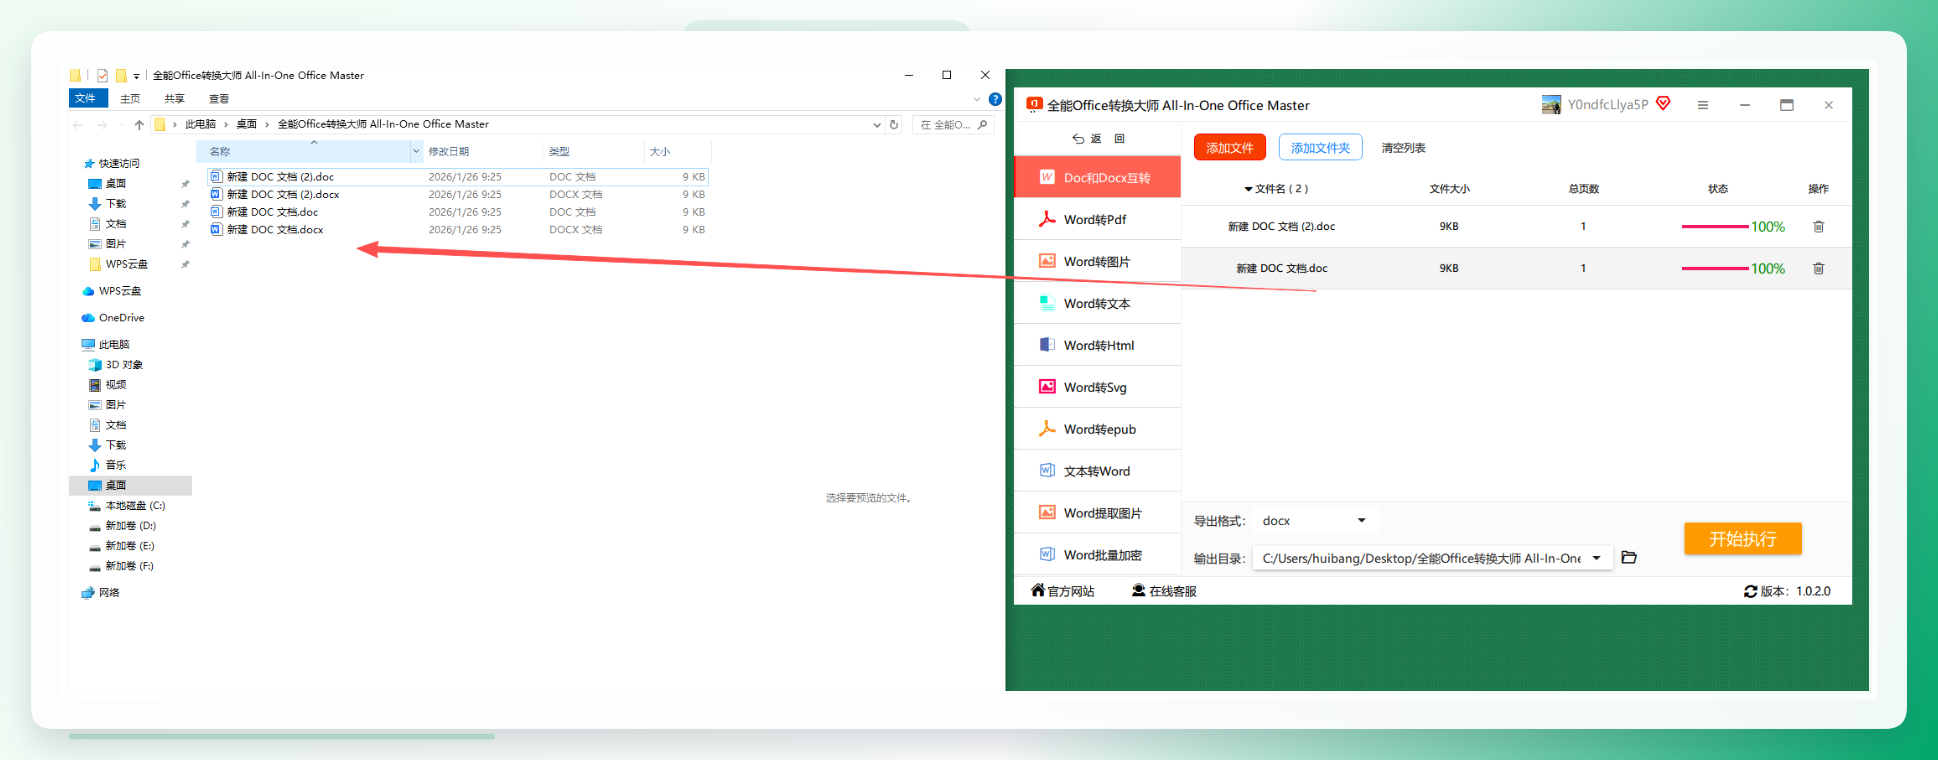Open Word转Html converter
This screenshot has width=1938, height=760.
[1097, 345]
